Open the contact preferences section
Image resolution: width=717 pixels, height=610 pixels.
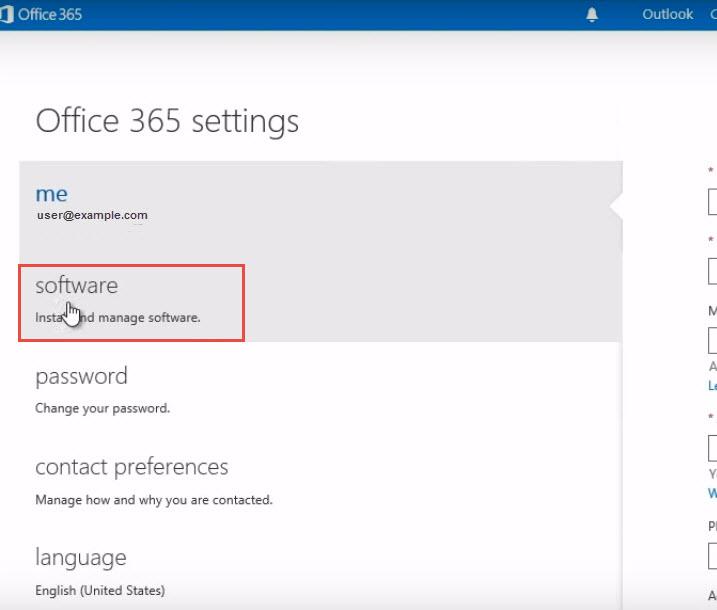click(132, 467)
